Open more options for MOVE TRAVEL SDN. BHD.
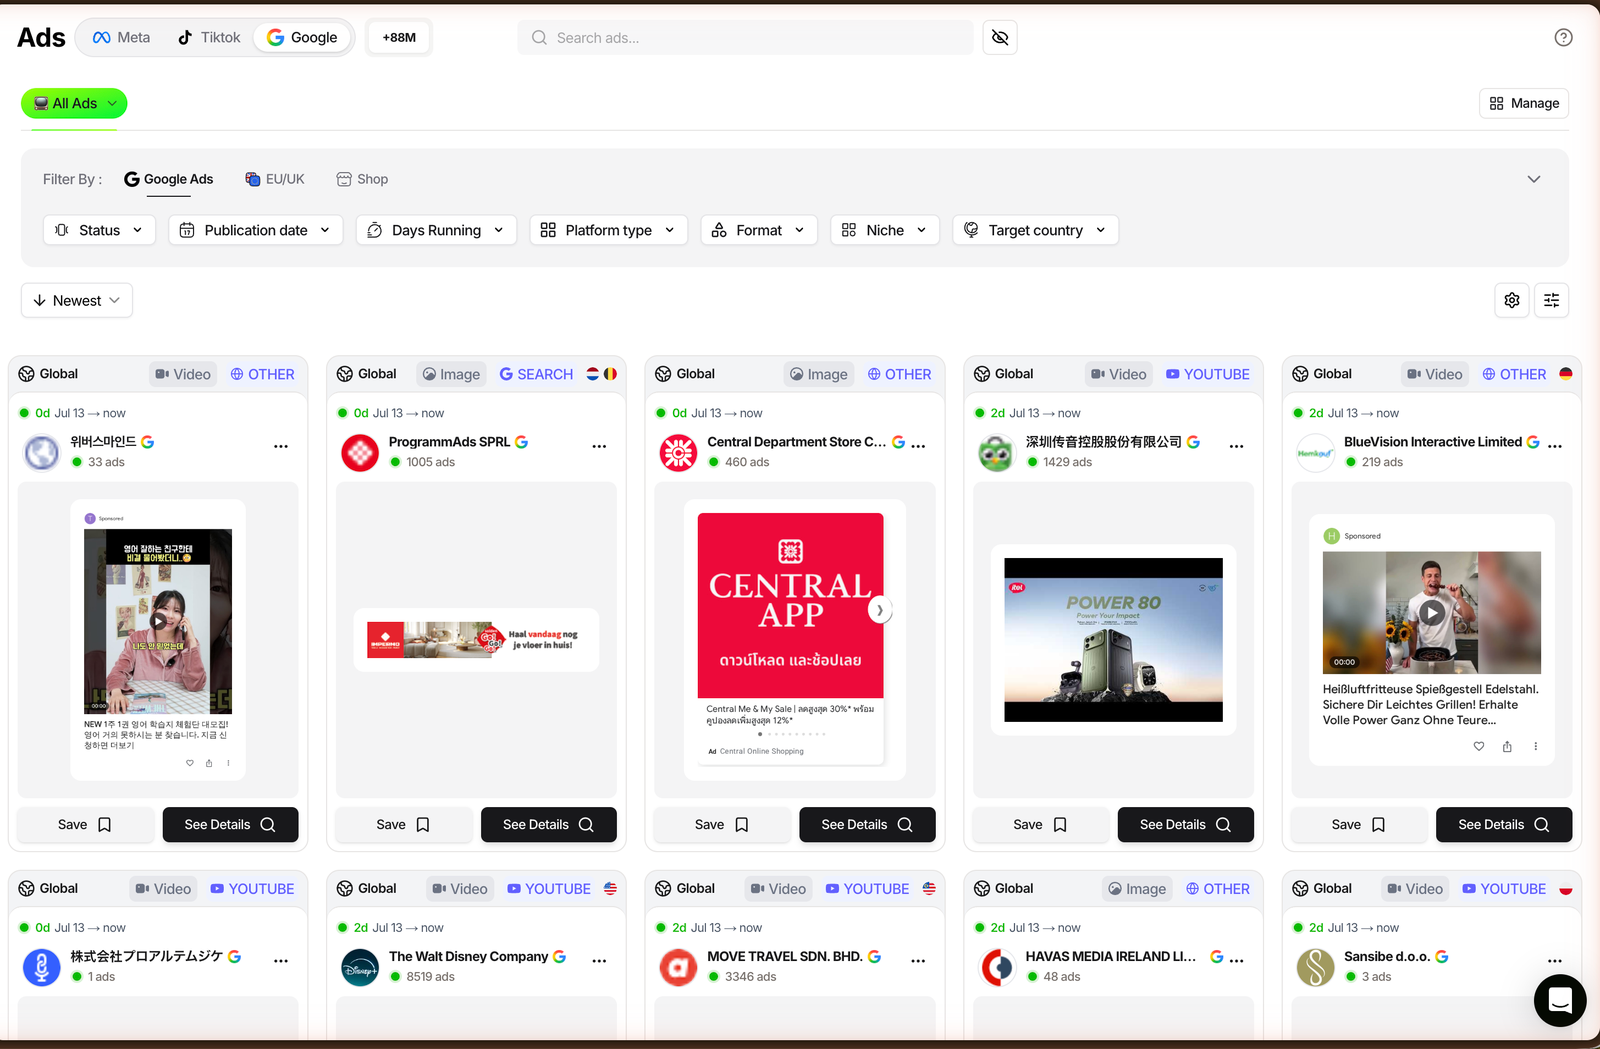Image resolution: width=1600 pixels, height=1049 pixels. [918, 961]
